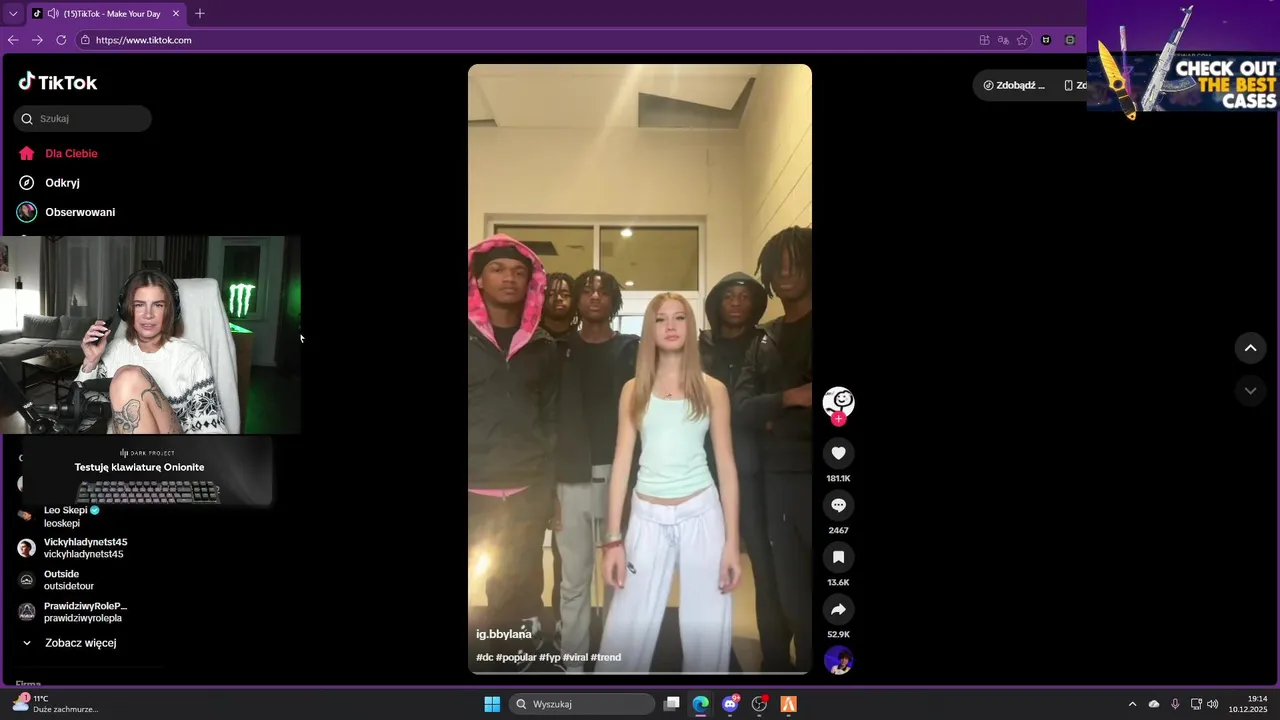Click the streamer webcam overlay
The width and height of the screenshot is (1280, 720).
(150, 335)
